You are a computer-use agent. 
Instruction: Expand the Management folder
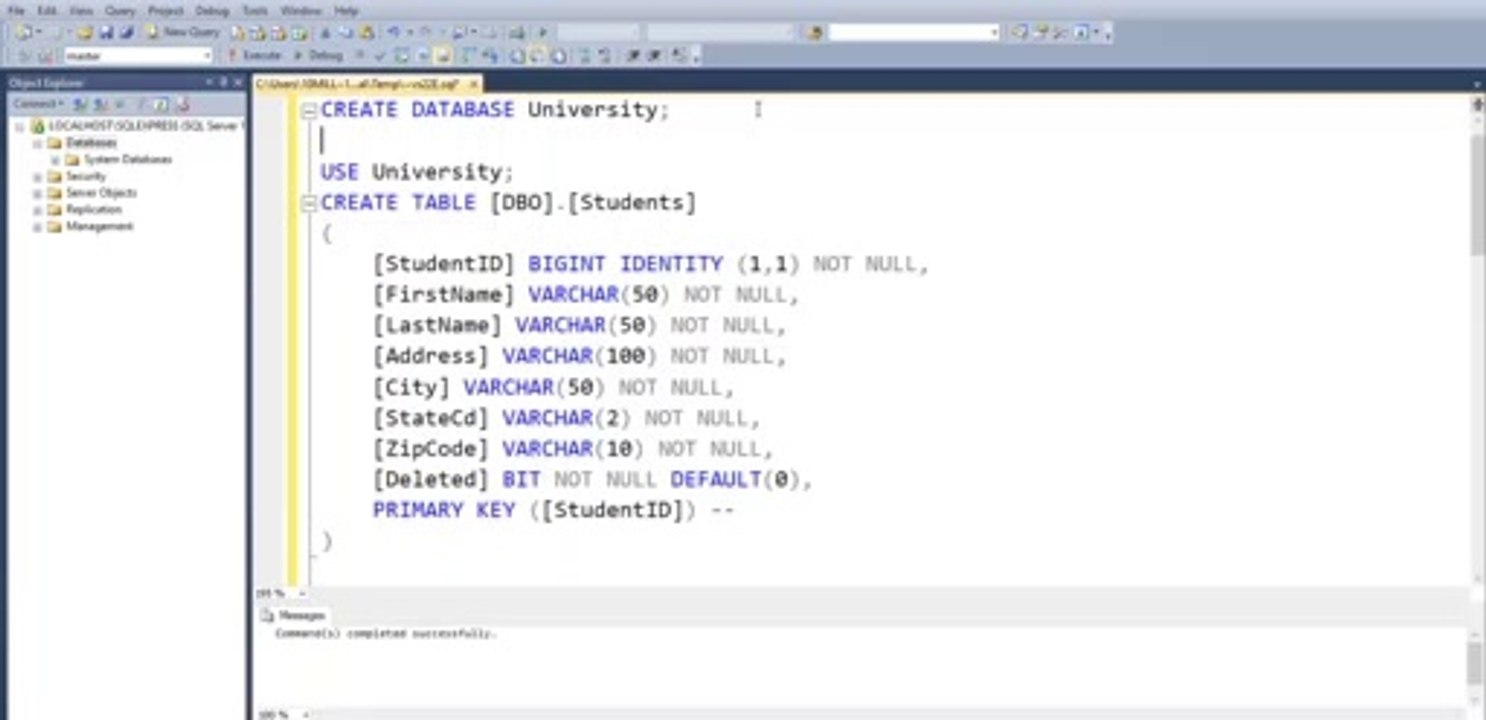[x=37, y=227]
